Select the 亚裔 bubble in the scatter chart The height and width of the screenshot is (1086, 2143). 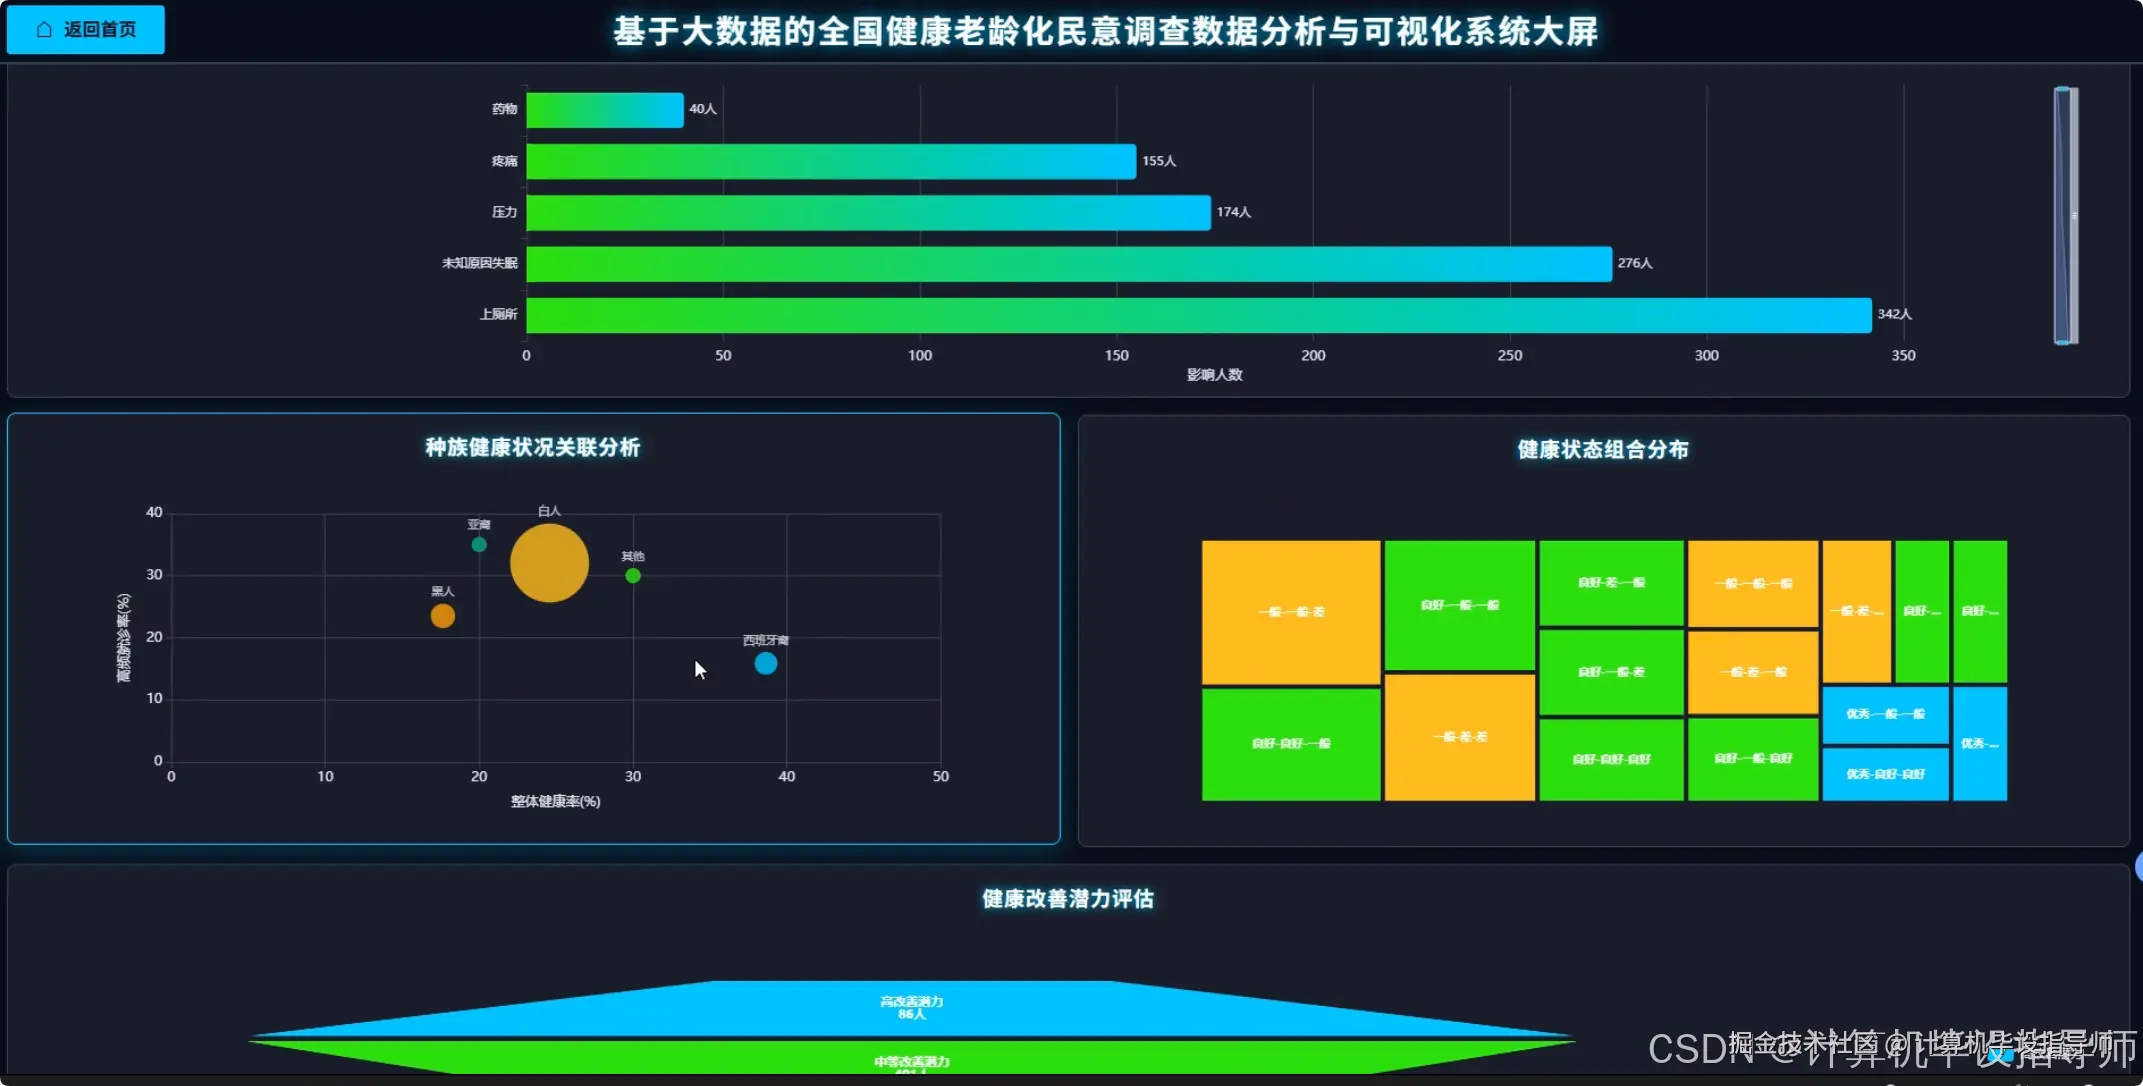[478, 545]
